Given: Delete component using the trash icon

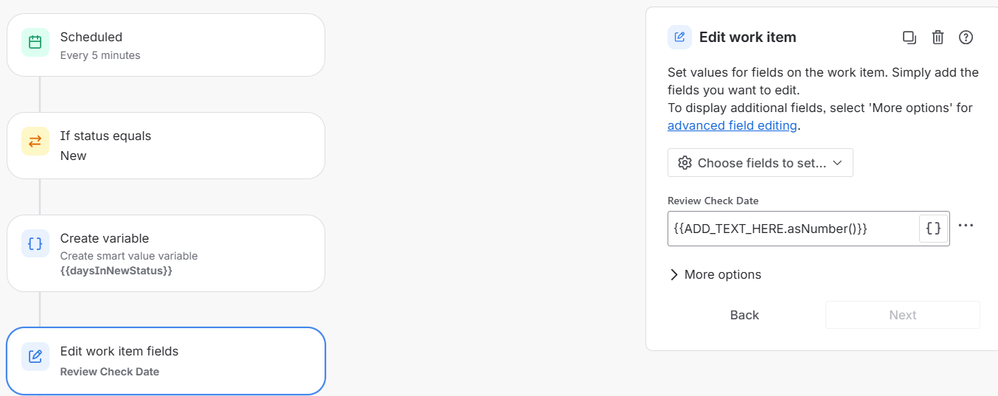Looking at the screenshot, I should click(x=938, y=38).
